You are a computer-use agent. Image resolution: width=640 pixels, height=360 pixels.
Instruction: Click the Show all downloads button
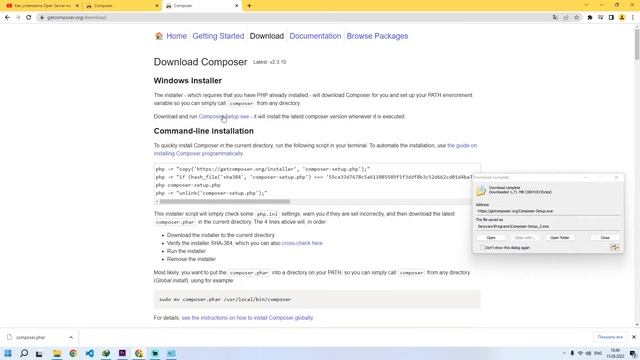click(610, 337)
